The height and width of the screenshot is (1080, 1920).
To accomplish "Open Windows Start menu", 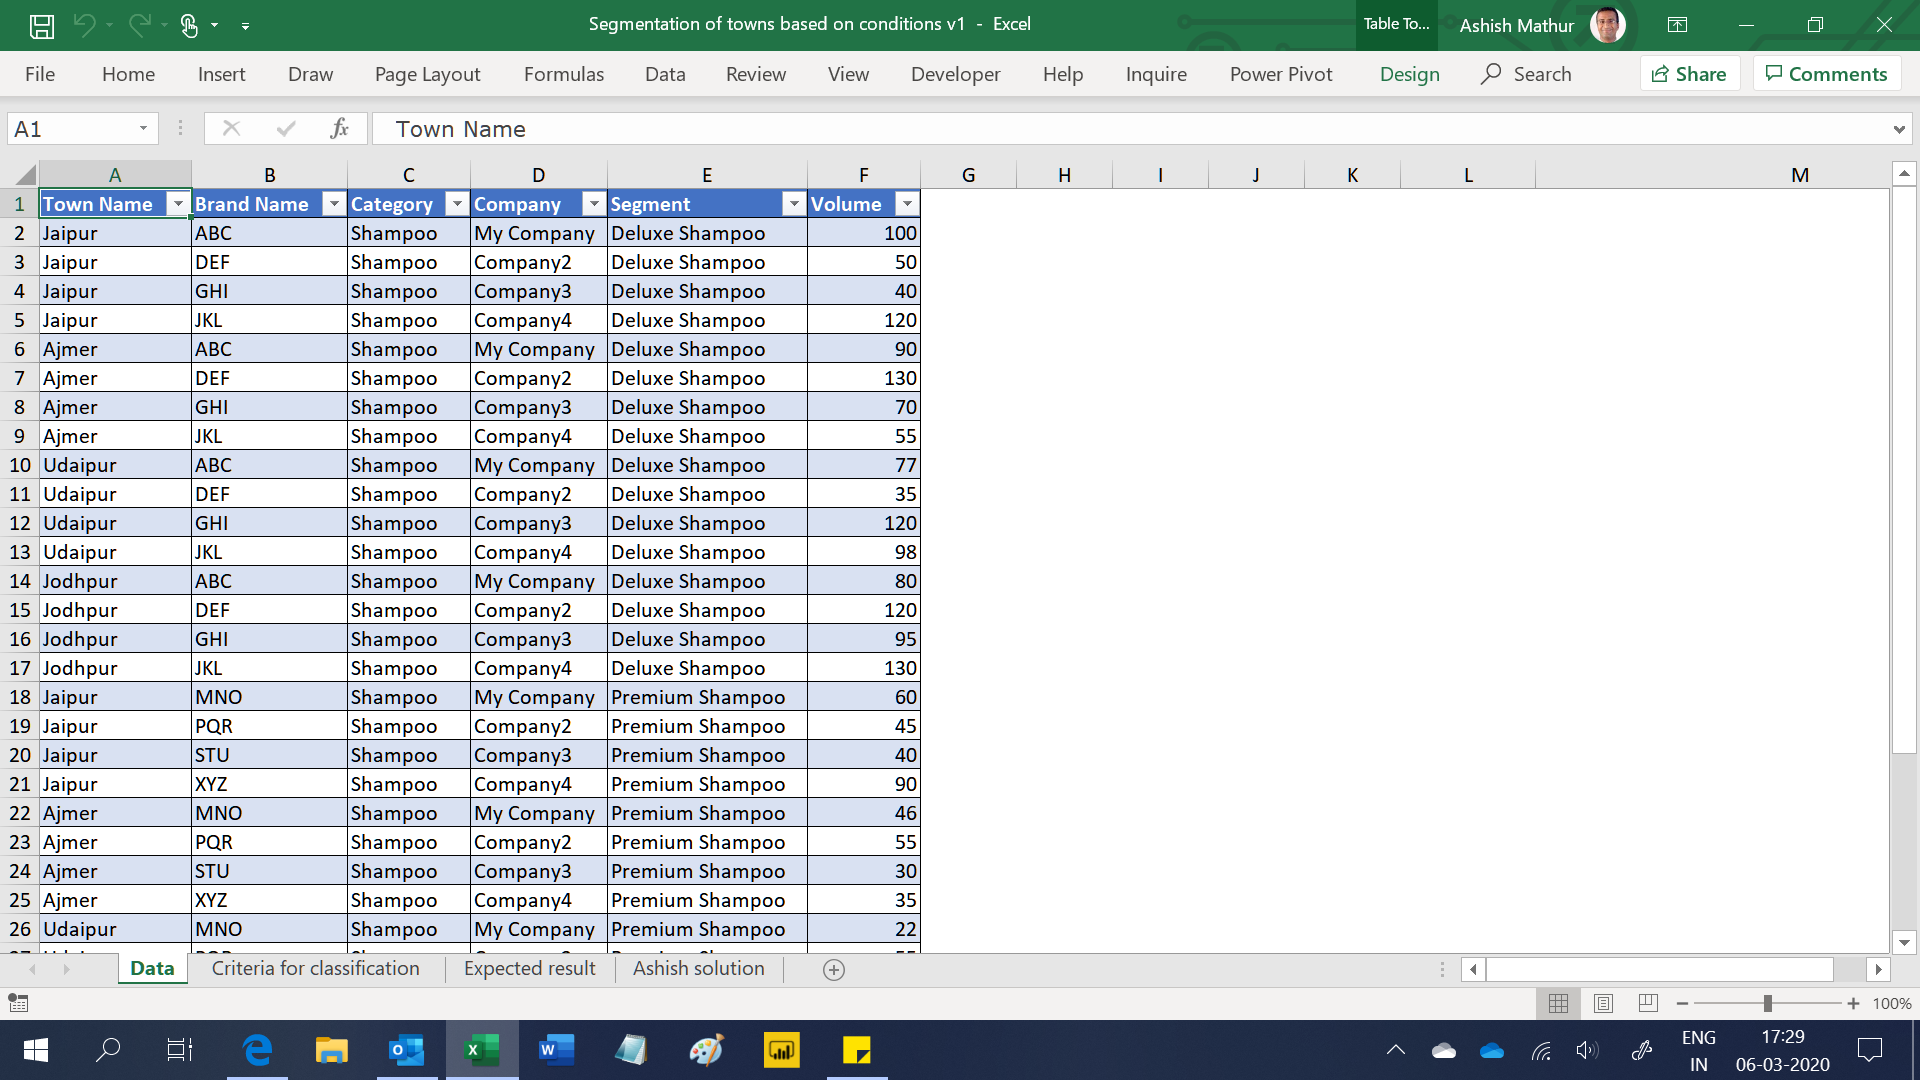I will point(35,1050).
